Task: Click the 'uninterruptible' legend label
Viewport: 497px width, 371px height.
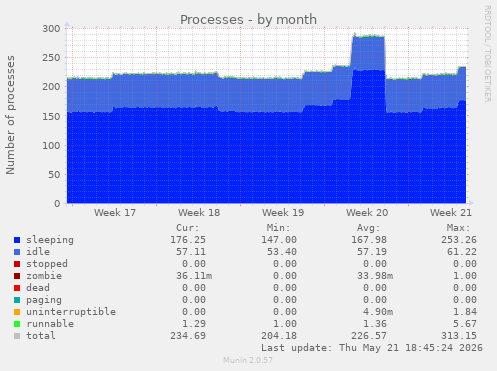Action: pos(71,312)
